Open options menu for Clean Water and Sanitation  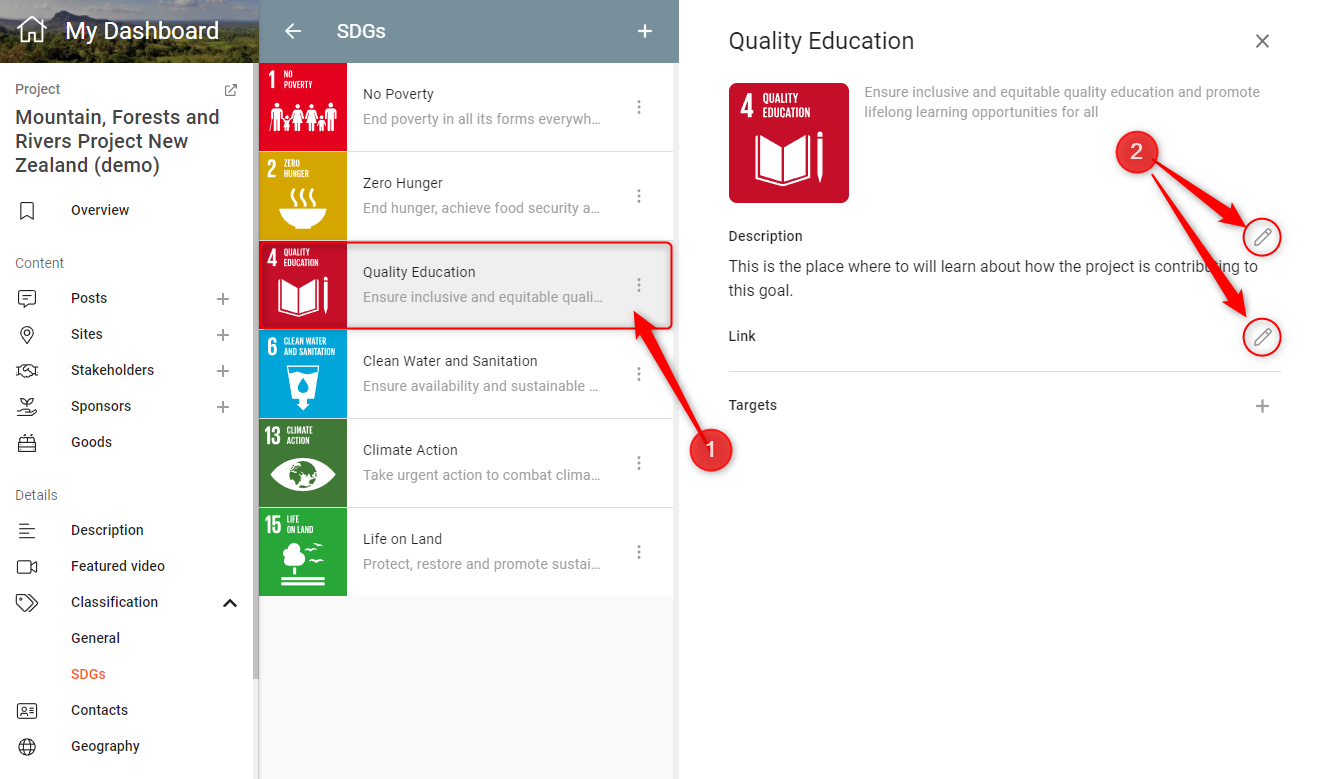[639, 374]
